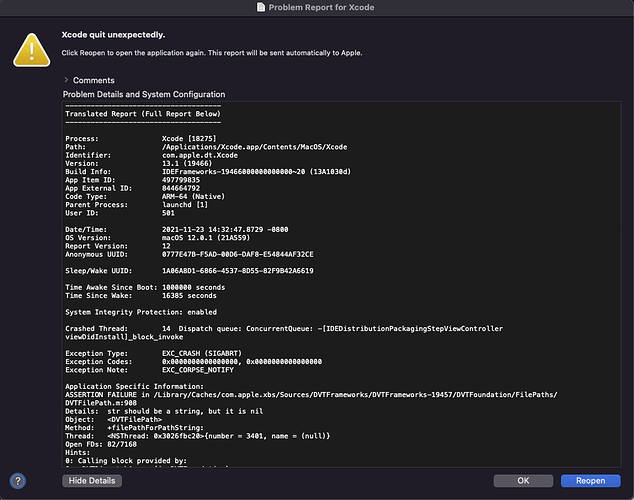Click the path /Applications/Xcode.app/Contents/MacOS/Xcode

click(x=254, y=147)
